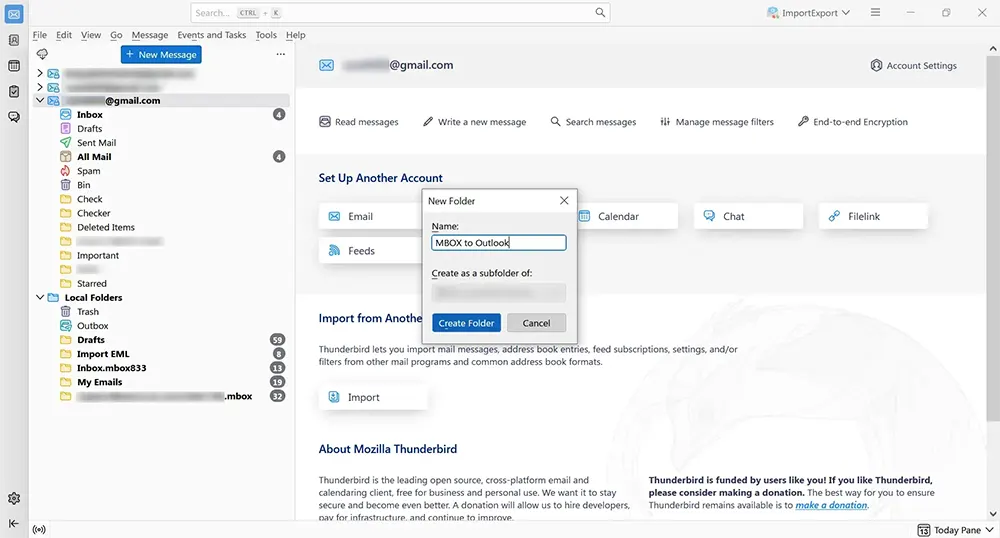
Task: Open the Help menu
Action: tap(295, 35)
